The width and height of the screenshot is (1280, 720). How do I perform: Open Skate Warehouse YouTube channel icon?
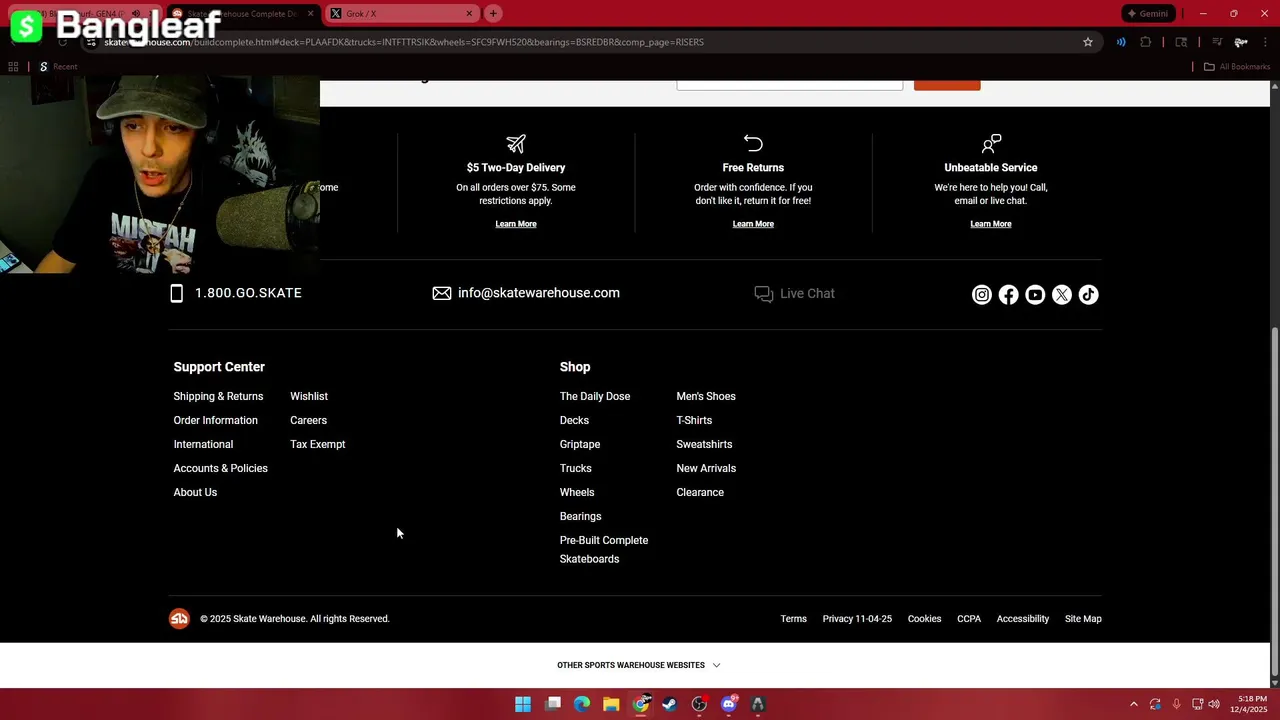click(x=1035, y=294)
